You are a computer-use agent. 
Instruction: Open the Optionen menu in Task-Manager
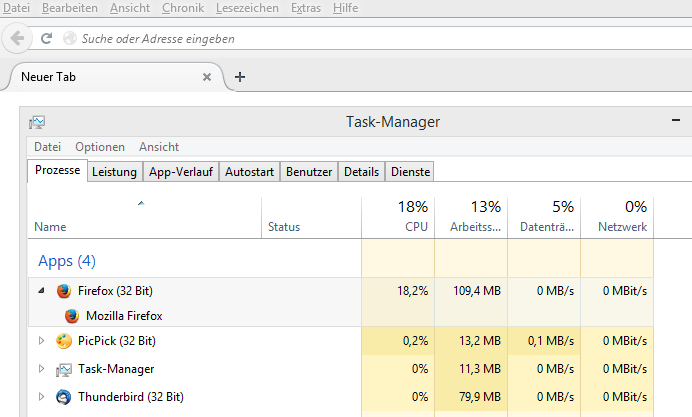[x=99, y=147]
